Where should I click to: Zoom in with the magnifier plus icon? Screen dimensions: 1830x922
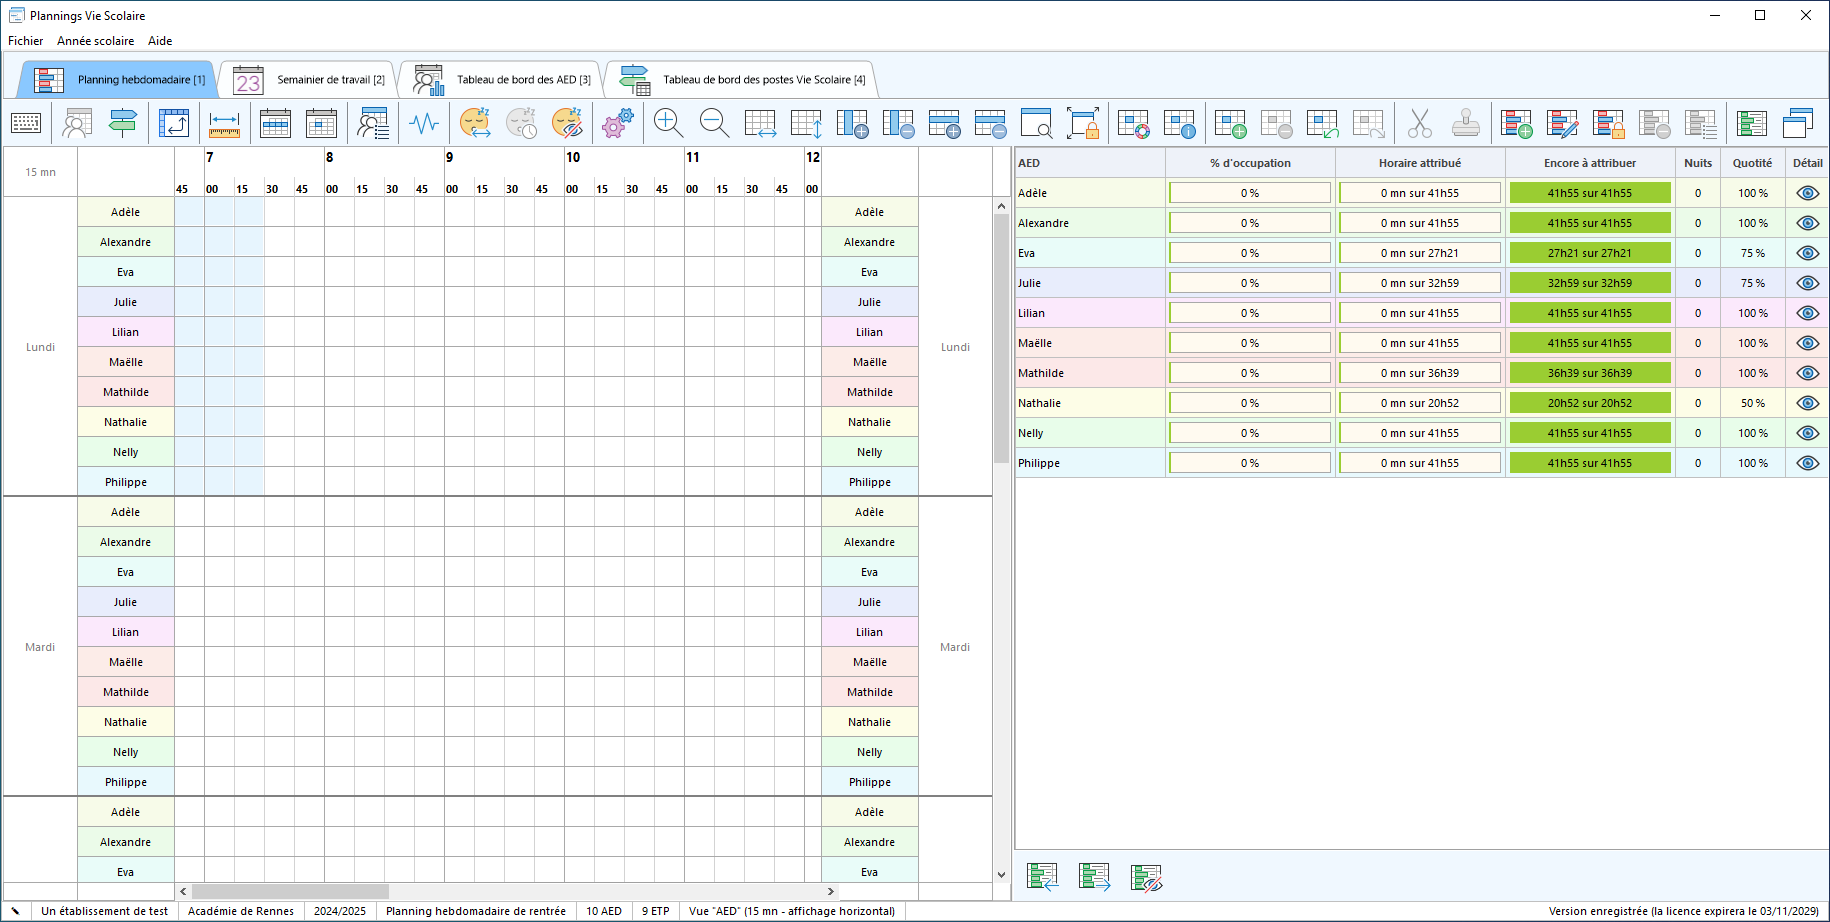pos(668,123)
